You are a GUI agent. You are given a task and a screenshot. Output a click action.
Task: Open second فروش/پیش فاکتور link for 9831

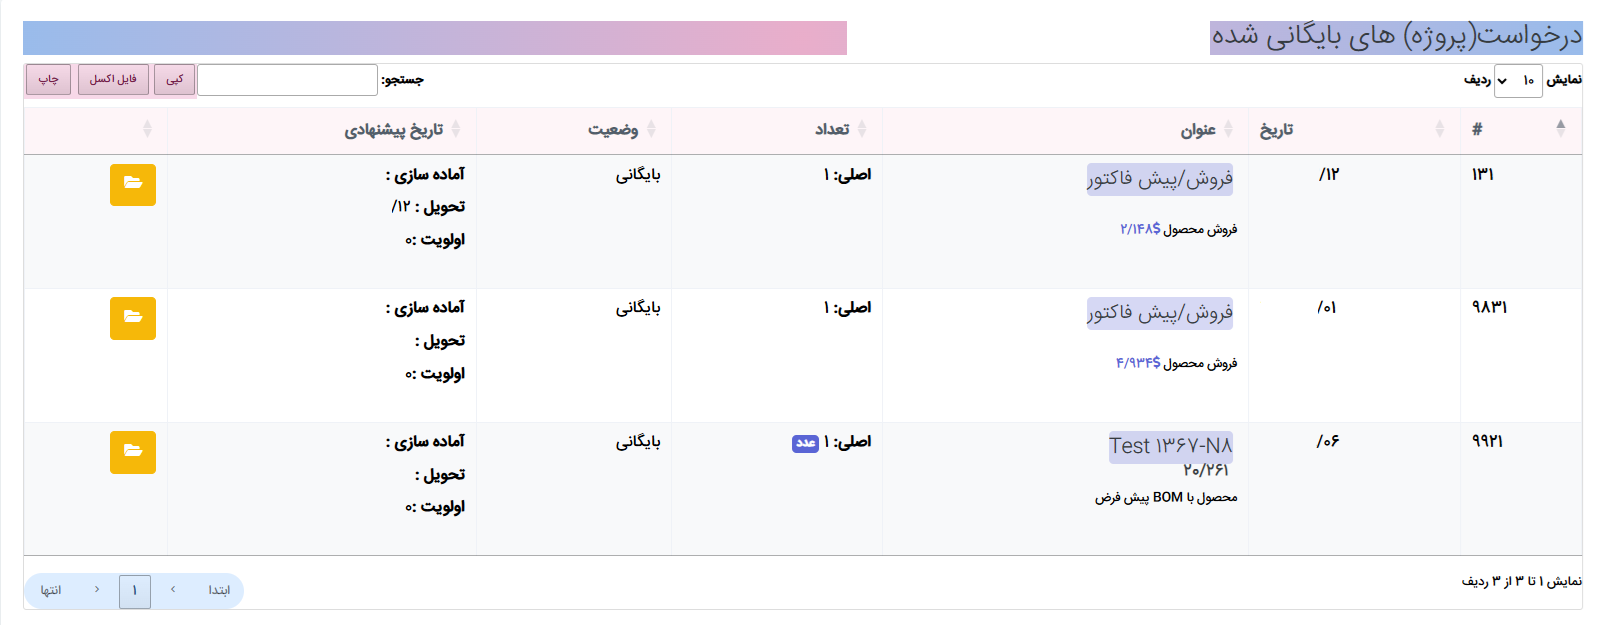[1160, 313]
